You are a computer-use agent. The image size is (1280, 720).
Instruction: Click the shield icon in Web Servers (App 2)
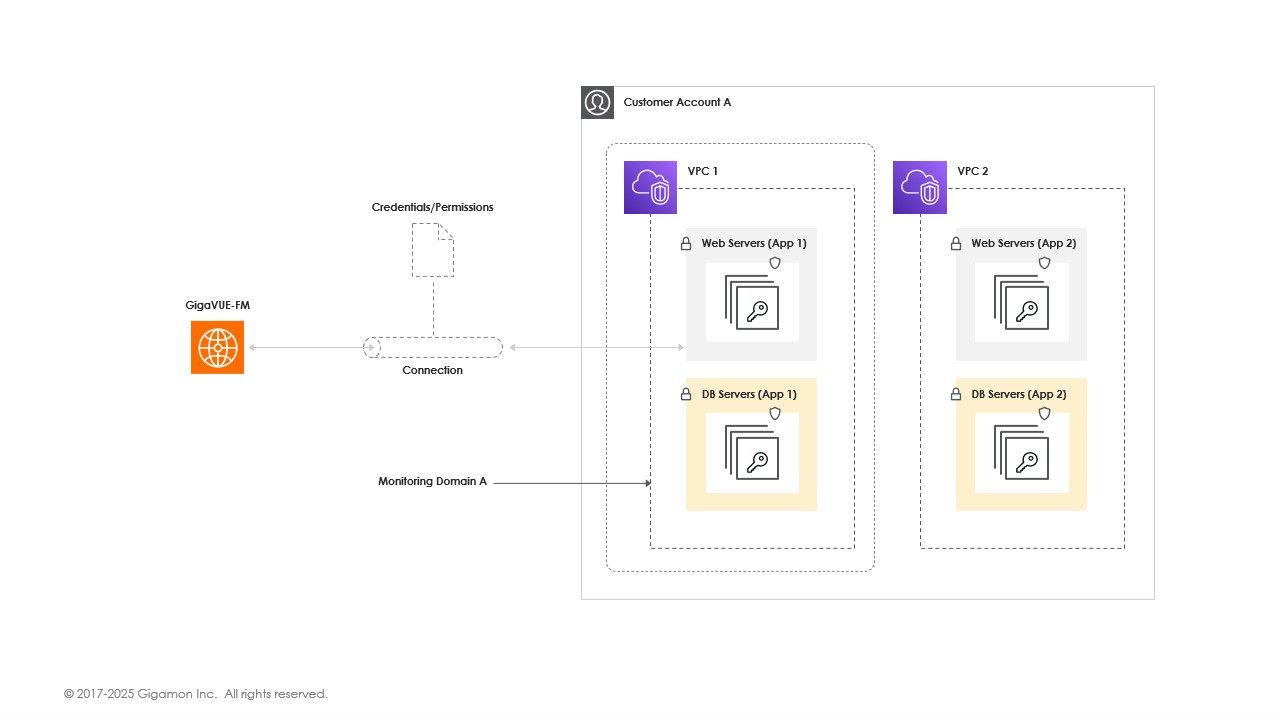click(1044, 263)
